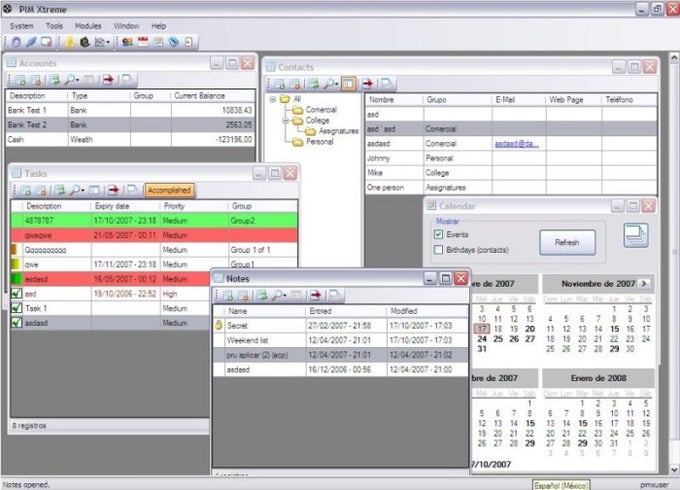
Task: Click the yellow user icon in main toolbar
Action: pyautogui.click(x=69, y=42)
